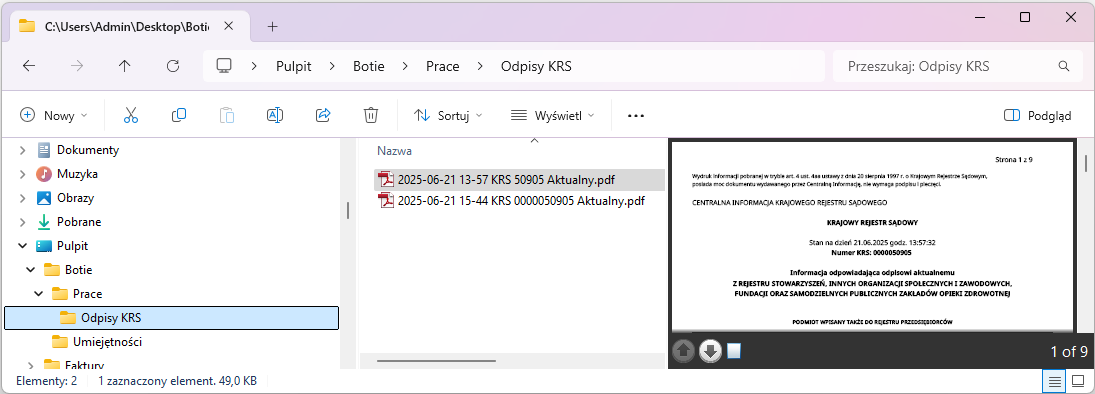Select Botie folder in navigation tree
Screen dimensions: 1095x394
pos(78,270)
